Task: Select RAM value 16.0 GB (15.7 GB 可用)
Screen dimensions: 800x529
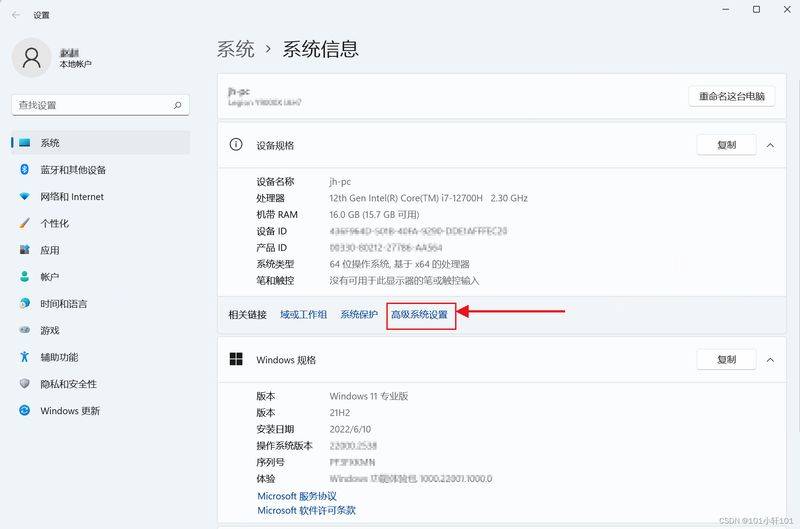Action: point(374,215)
